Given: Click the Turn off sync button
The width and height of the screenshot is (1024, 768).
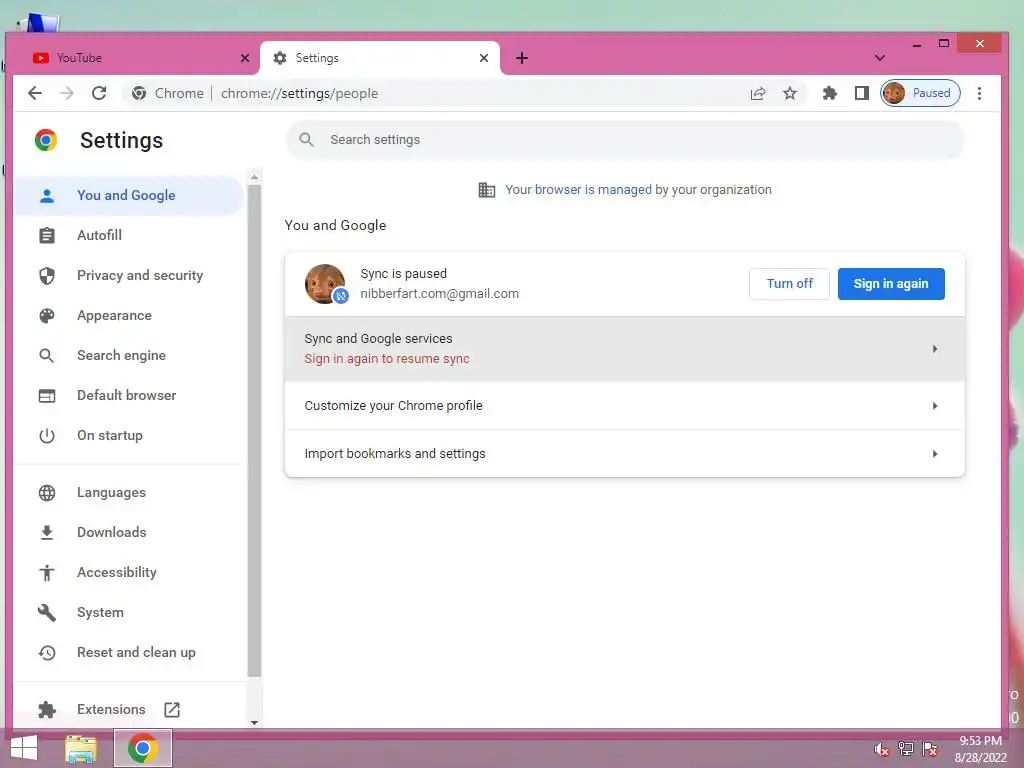Looking at the screenshot, I should [789, 283].
